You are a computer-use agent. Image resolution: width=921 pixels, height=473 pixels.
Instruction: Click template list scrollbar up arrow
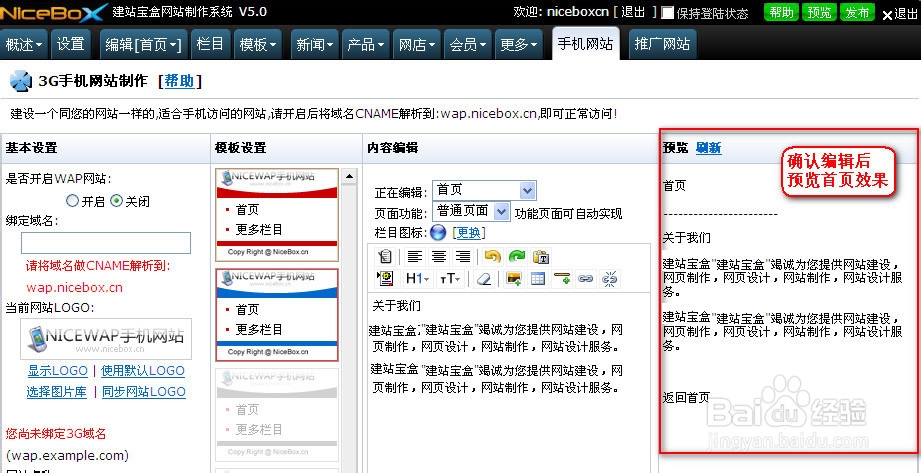click(349, 176)
